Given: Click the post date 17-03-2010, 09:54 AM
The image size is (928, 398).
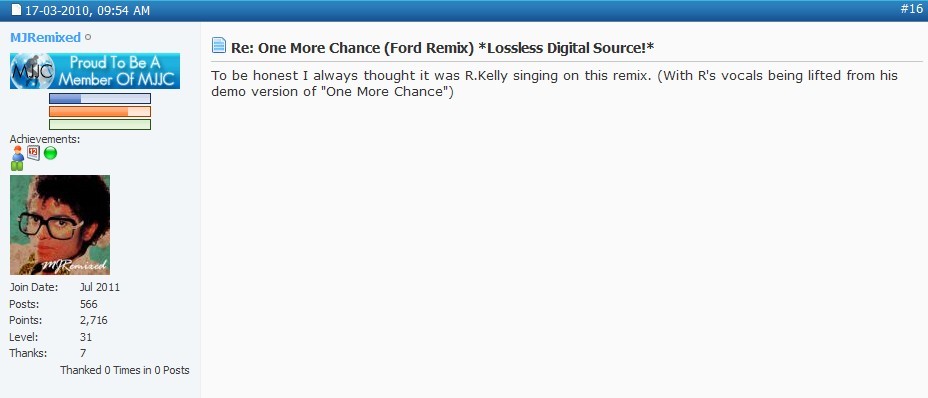Looking at the screenshot, I should click(x=87, y=11).
